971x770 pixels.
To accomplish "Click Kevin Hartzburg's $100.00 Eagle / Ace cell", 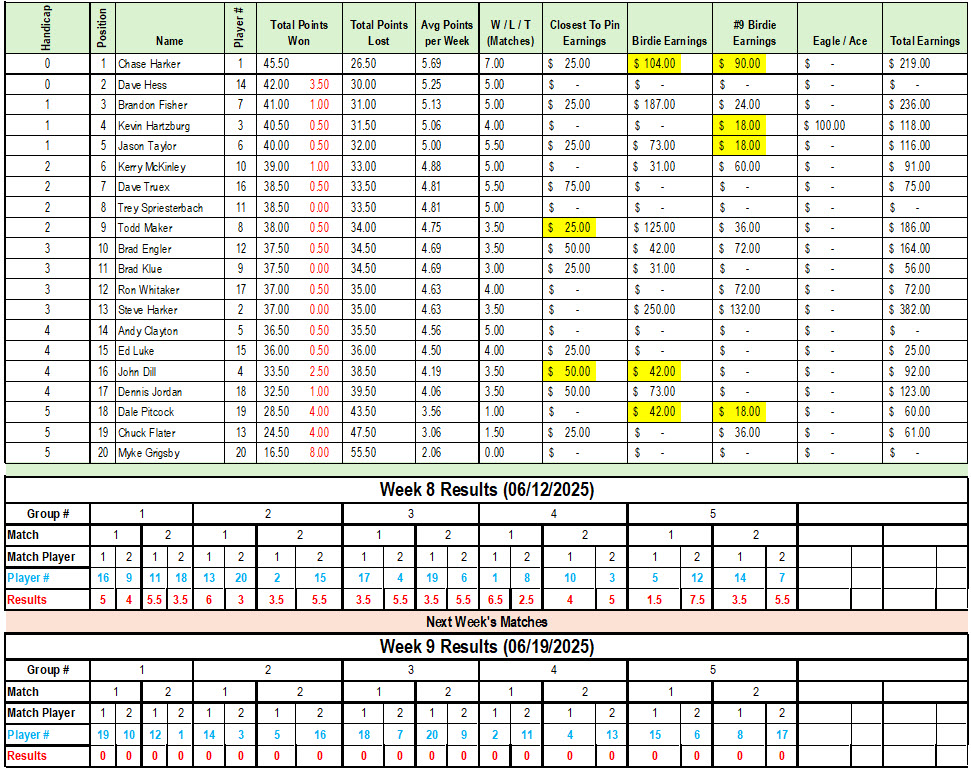I will point(840,126).
